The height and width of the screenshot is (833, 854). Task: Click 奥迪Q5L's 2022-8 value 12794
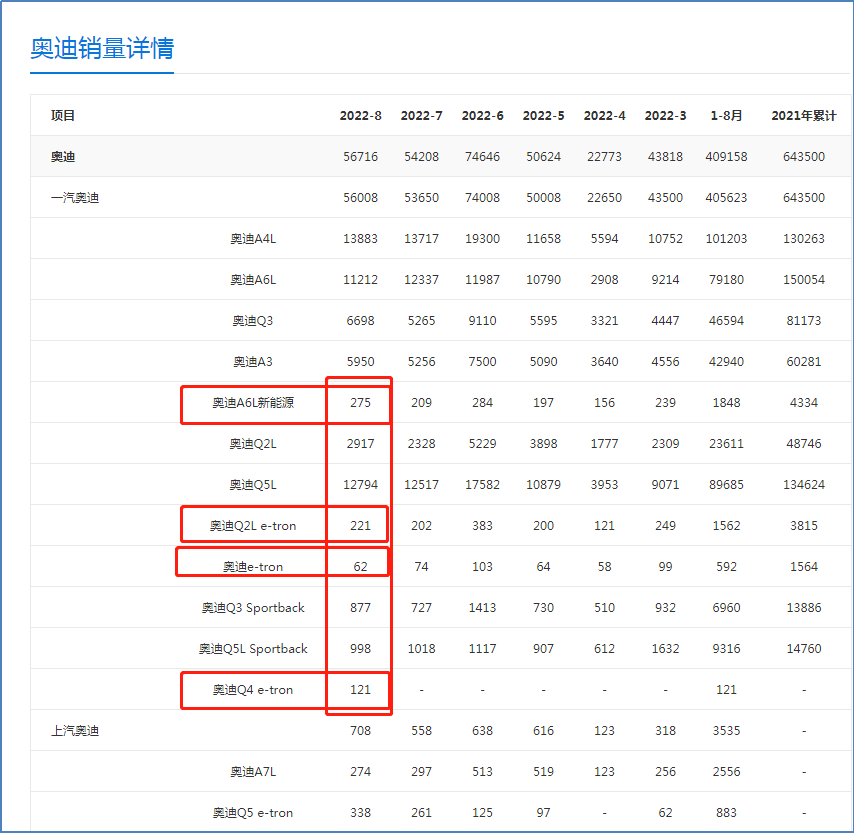(361, 485)
